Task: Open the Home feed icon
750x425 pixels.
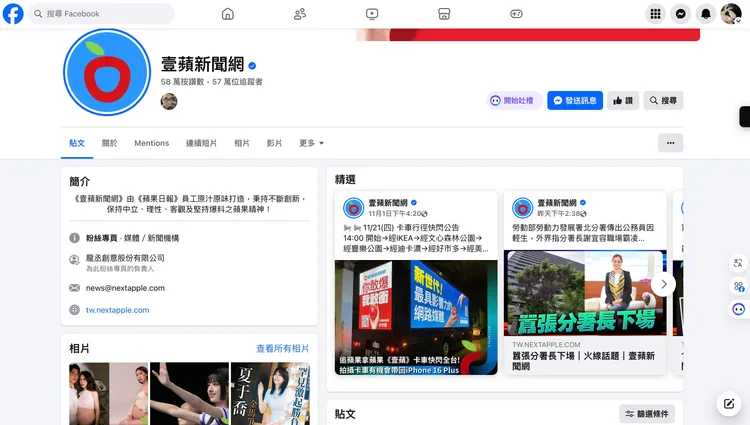Action: pyautogui.click(x=228, y=14)
